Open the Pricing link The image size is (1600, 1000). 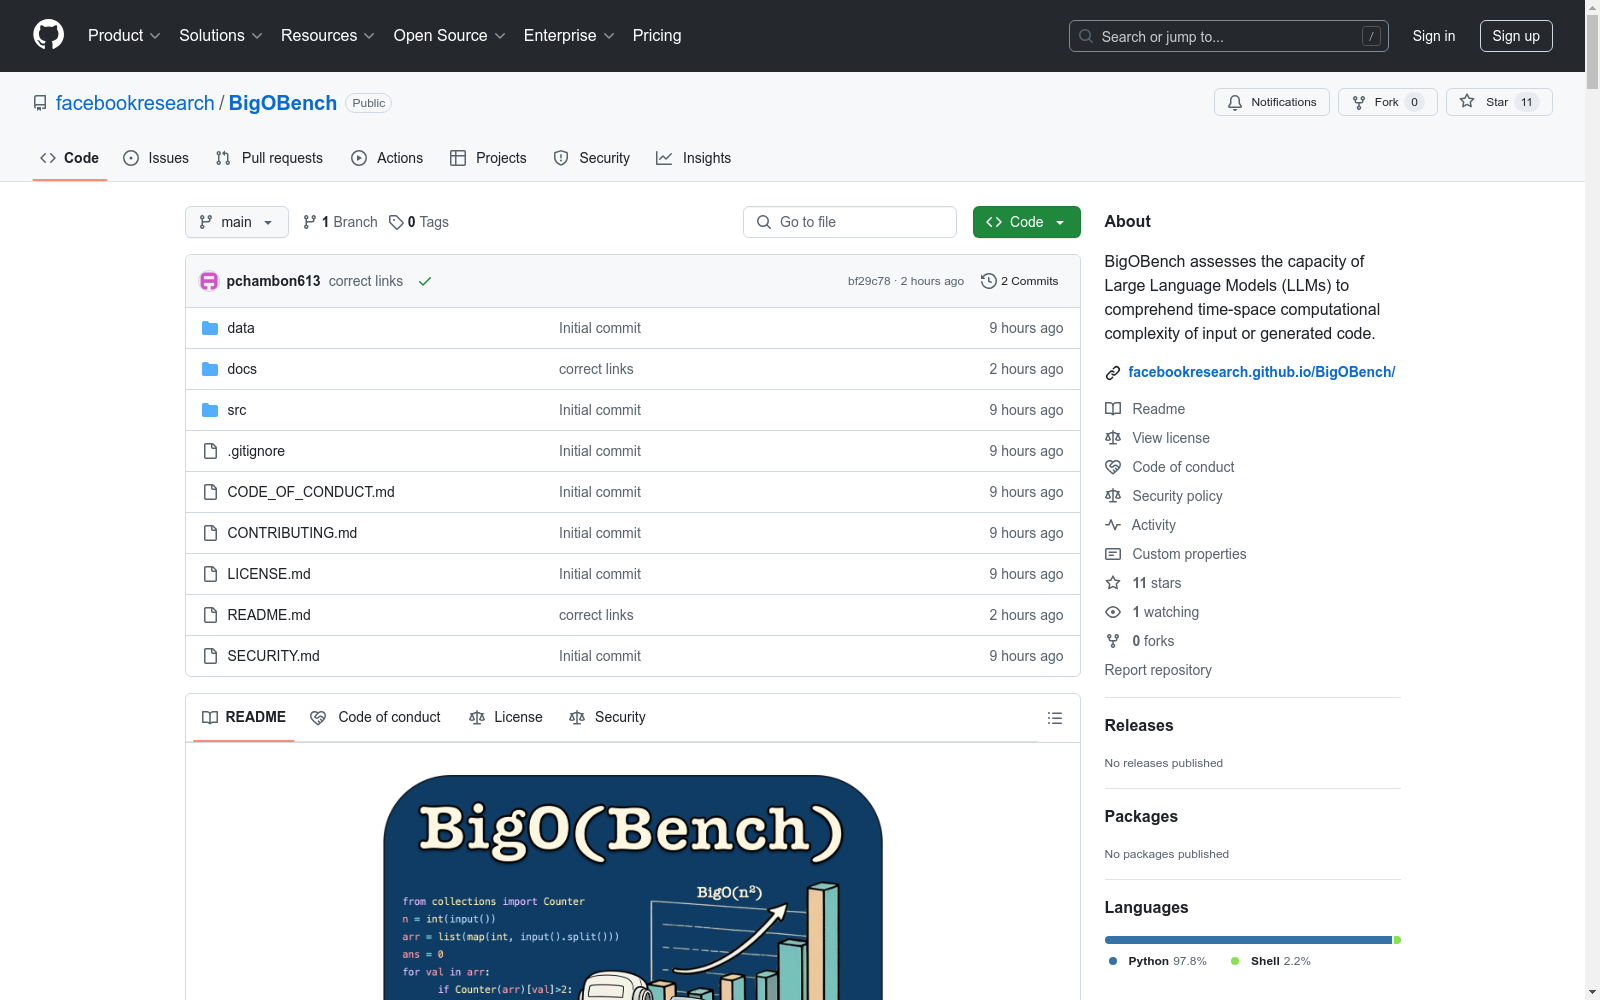(657, 36)
